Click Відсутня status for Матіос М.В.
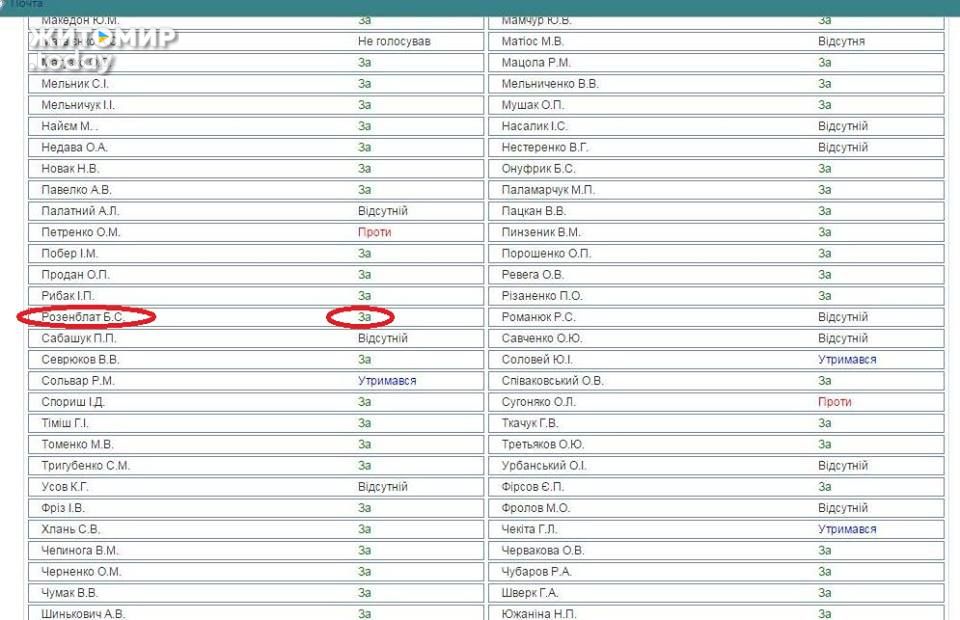This screenshot has width=960, height=620. coord(841,42)
